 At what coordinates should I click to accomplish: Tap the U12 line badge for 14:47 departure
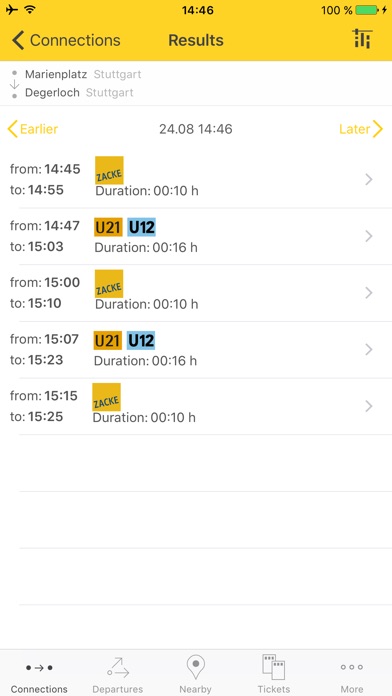[142, 228]
